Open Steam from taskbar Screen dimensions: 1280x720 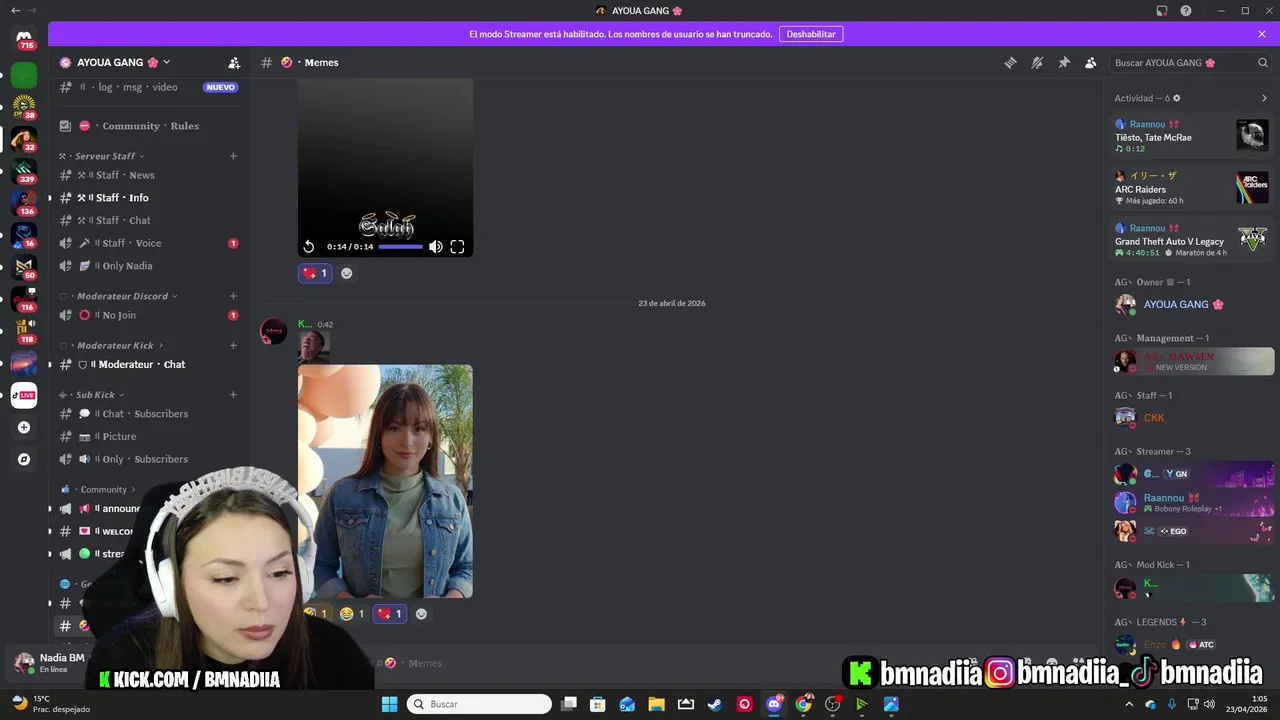pyautogui.click(x=715, y=704)
